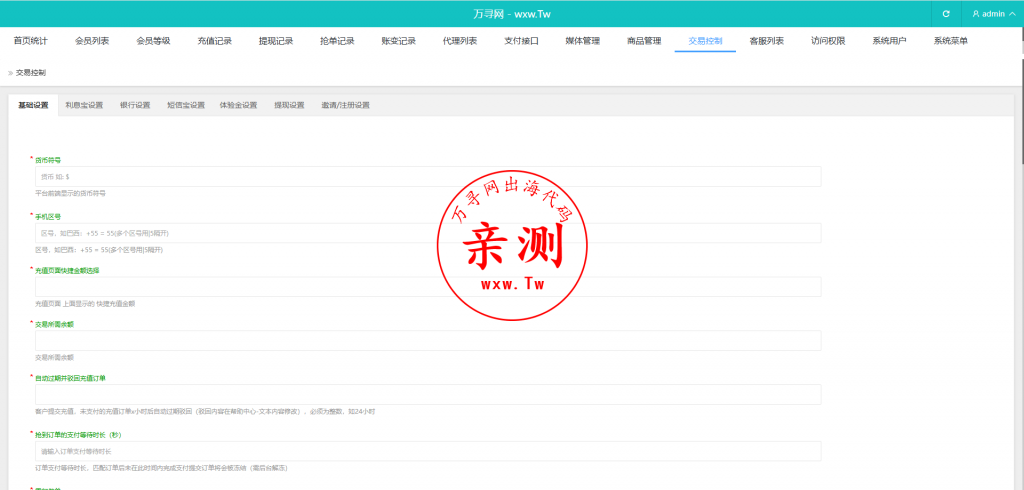The height and width of the screenshot is (490, 1024).
Task: Open 客服列表 menu
Action: point(767,41)
